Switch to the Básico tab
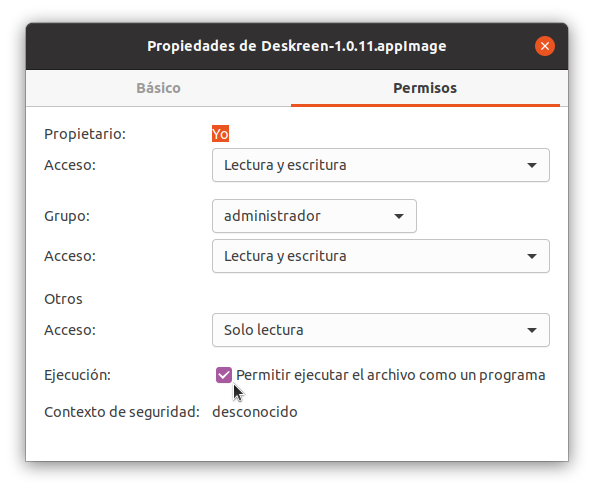594x490 pixels. coord(158,88)
